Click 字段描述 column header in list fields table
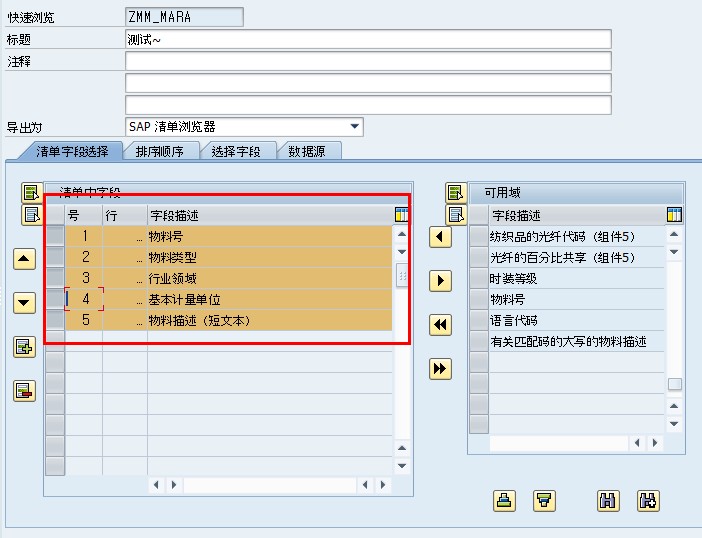This screenshot has height=538, width=702. click(x=270, y=215)
